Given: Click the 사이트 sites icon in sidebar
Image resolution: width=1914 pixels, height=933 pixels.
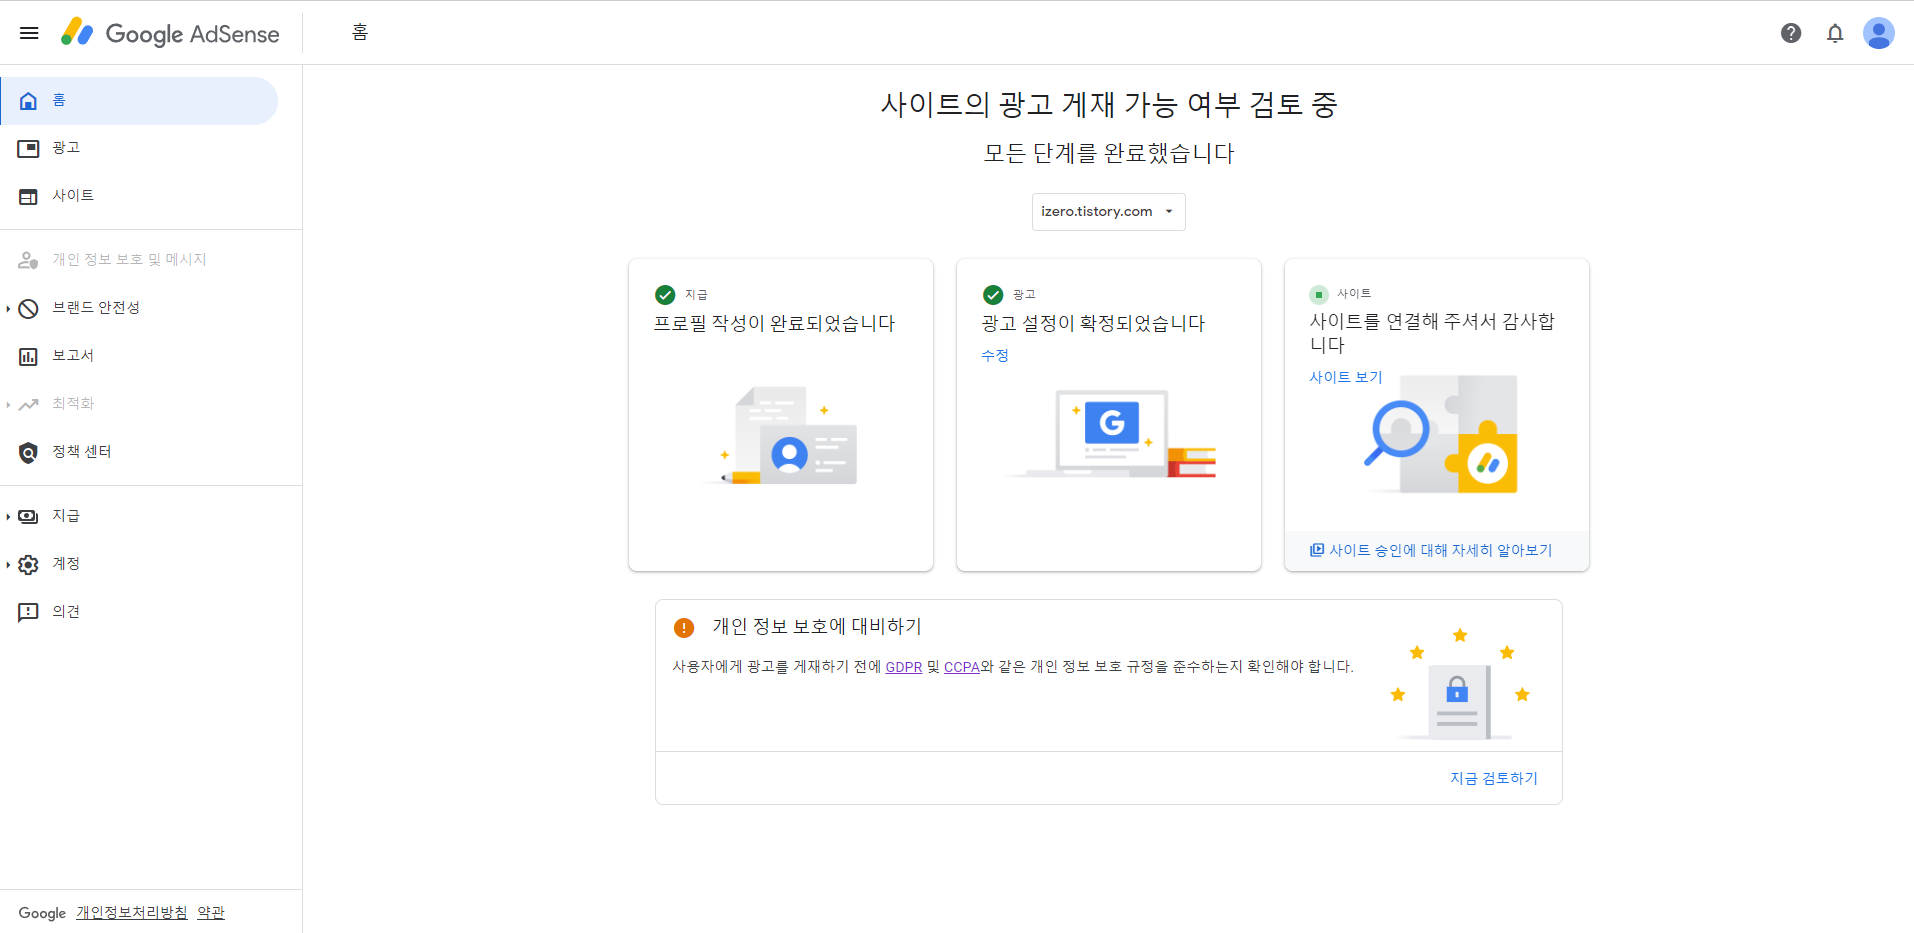Looking at the screenshot, I should click(28, 196).
